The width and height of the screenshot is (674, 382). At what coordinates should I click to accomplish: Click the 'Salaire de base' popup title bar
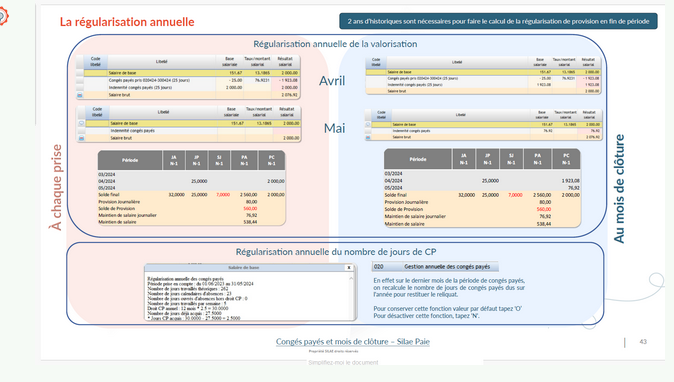pos(245,267)
